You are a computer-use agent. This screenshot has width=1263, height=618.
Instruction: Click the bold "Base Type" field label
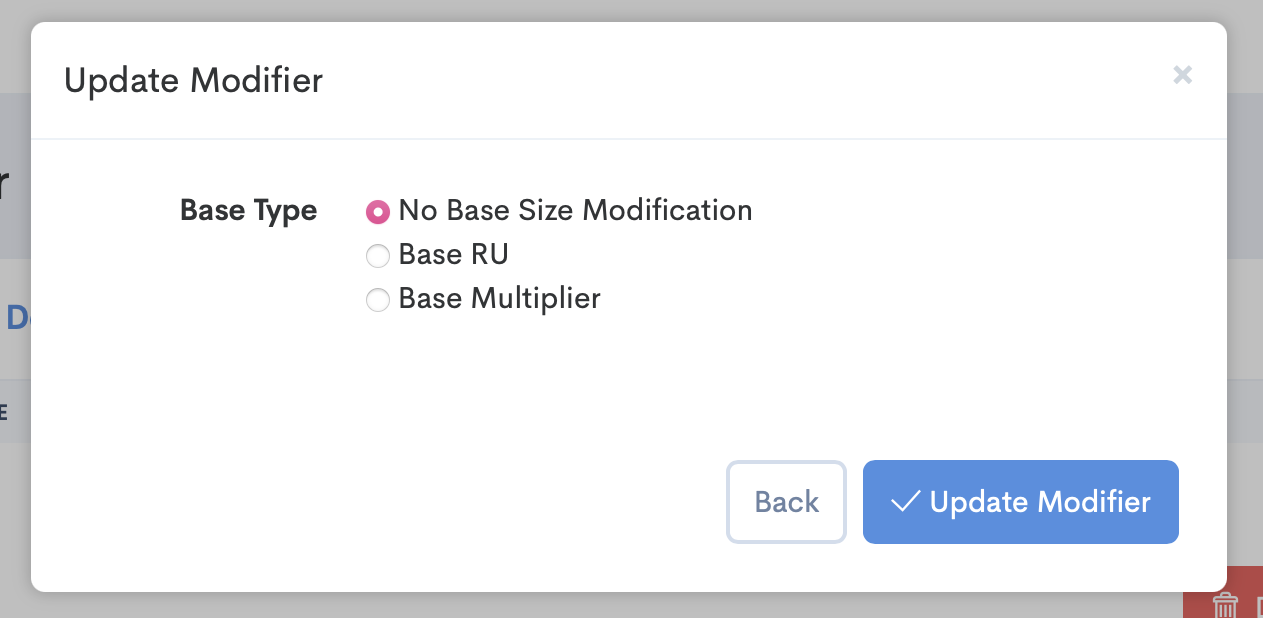248,211
